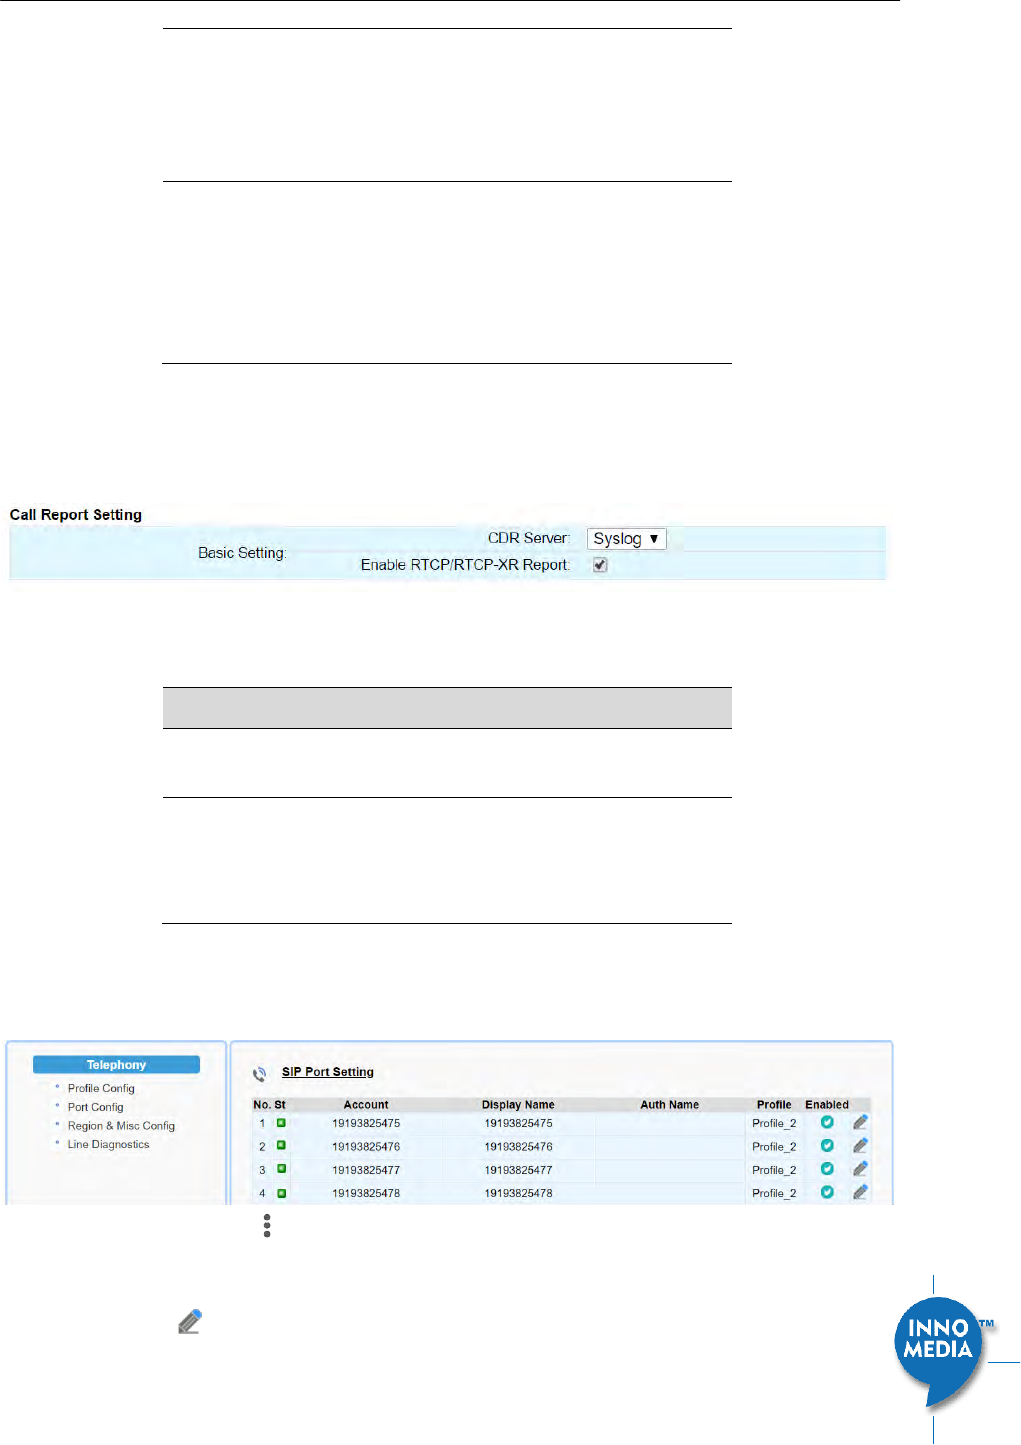The width and height of the screenshot is (1021, 1445).
Task: Select display name cell 19193825475
Action: coord(518,1124)
